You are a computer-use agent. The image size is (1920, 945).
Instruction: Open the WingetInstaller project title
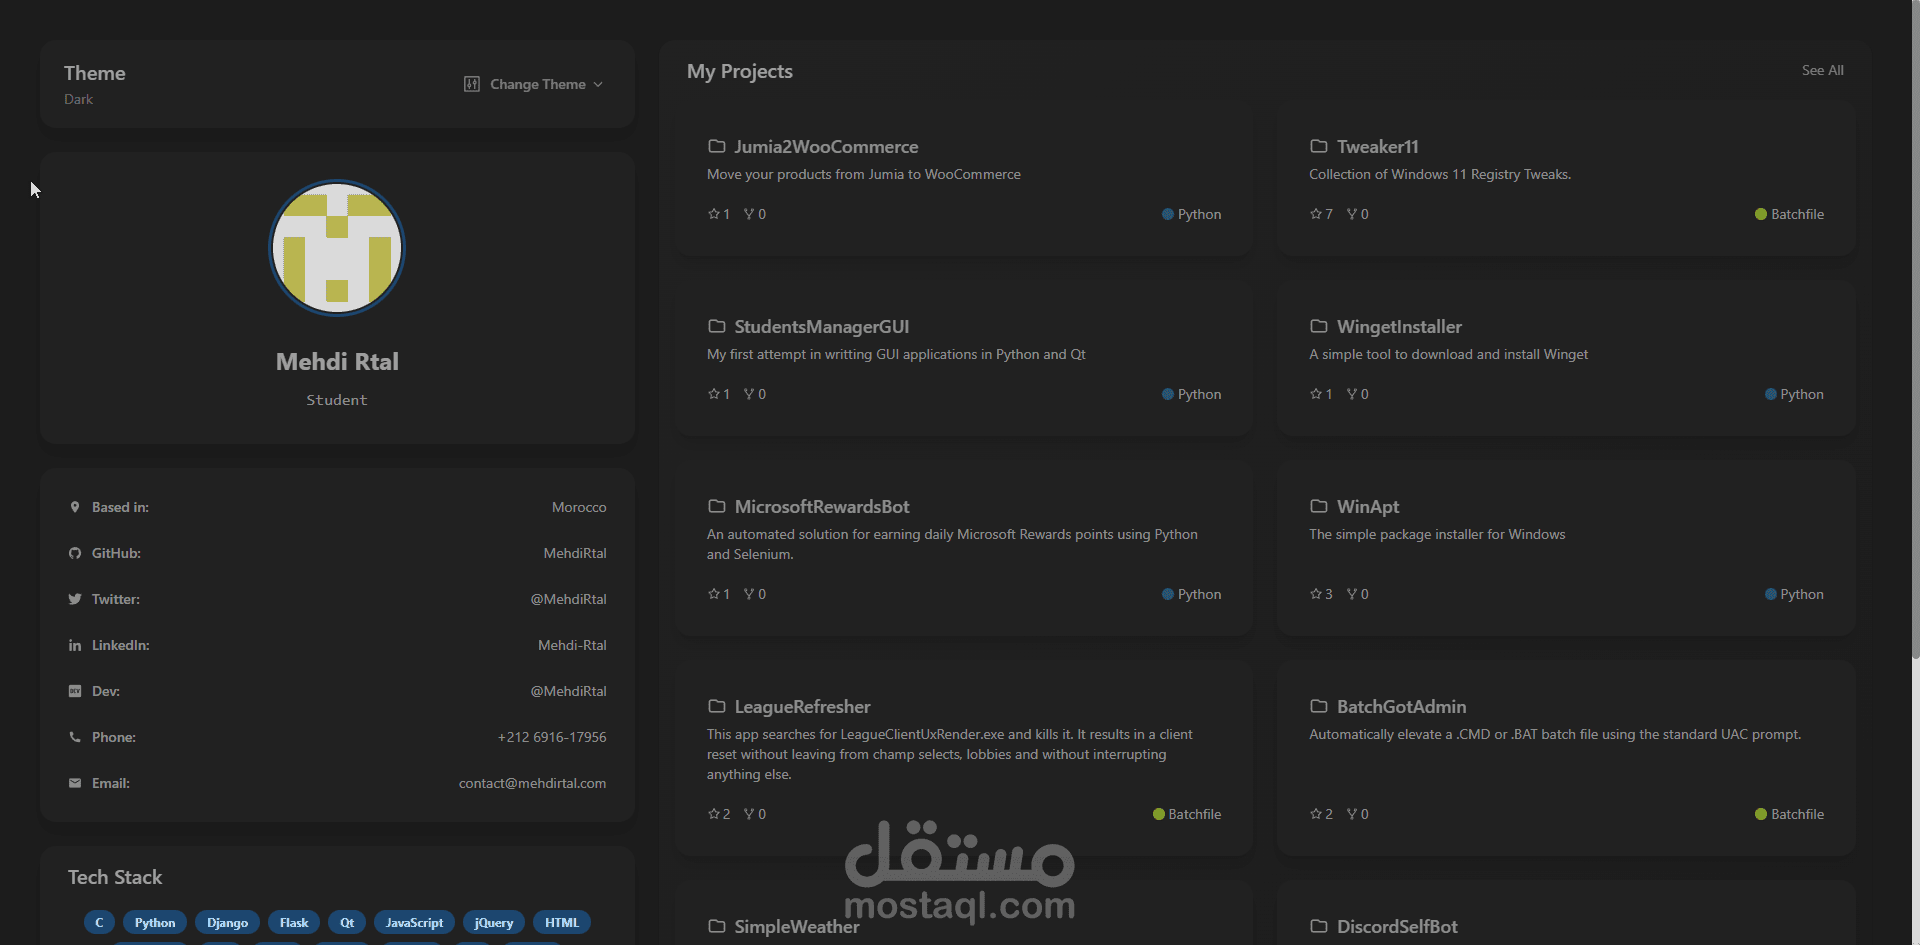(x=1399, y=327)
